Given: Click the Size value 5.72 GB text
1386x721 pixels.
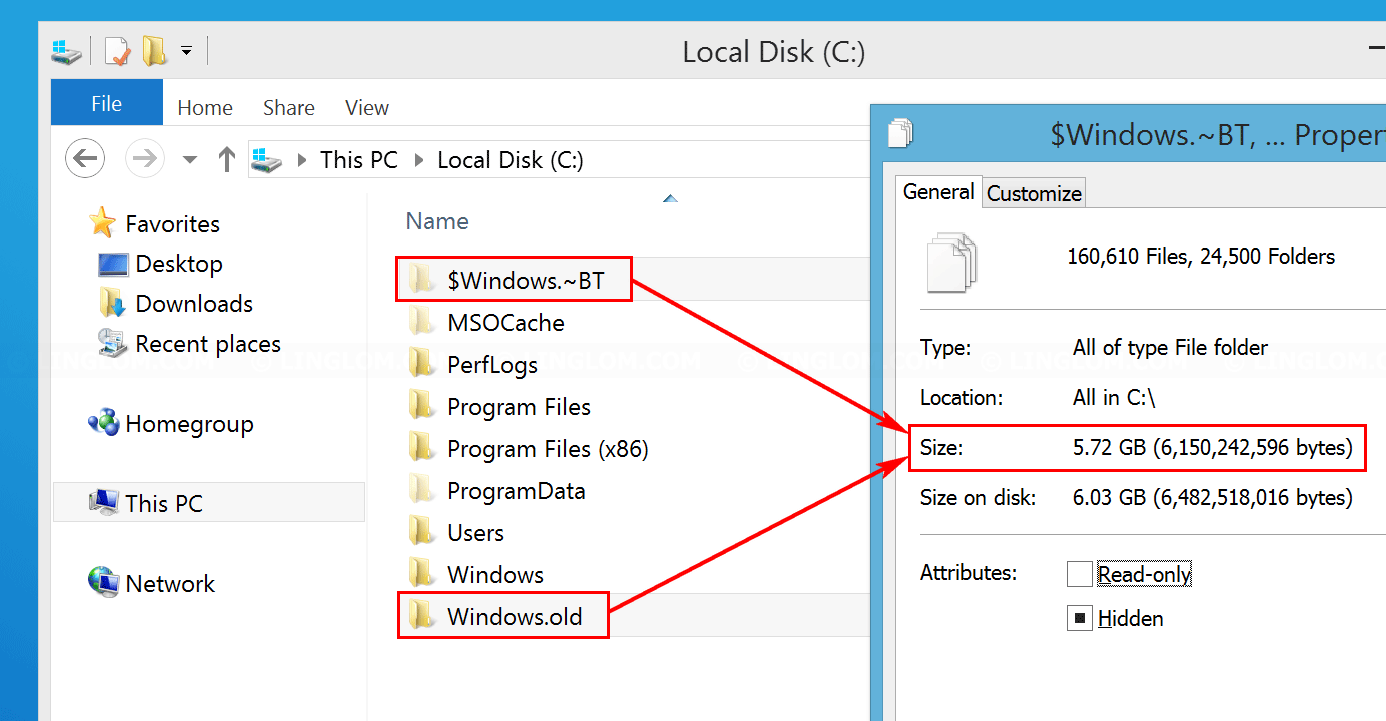Looking at the screenshot, I should click(1212, 448).
